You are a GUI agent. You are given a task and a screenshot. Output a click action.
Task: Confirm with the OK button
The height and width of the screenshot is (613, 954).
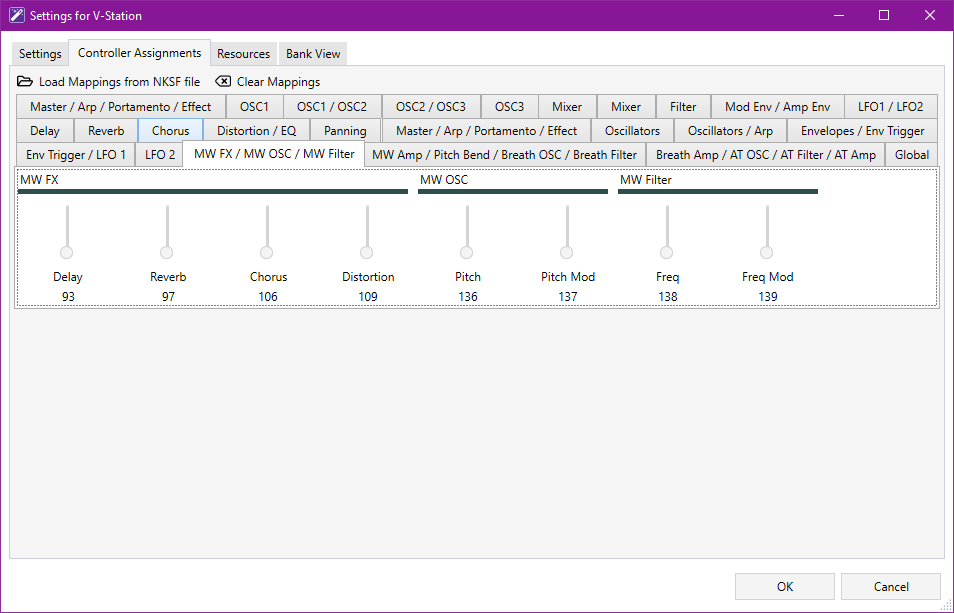click(x=785, y=587)
